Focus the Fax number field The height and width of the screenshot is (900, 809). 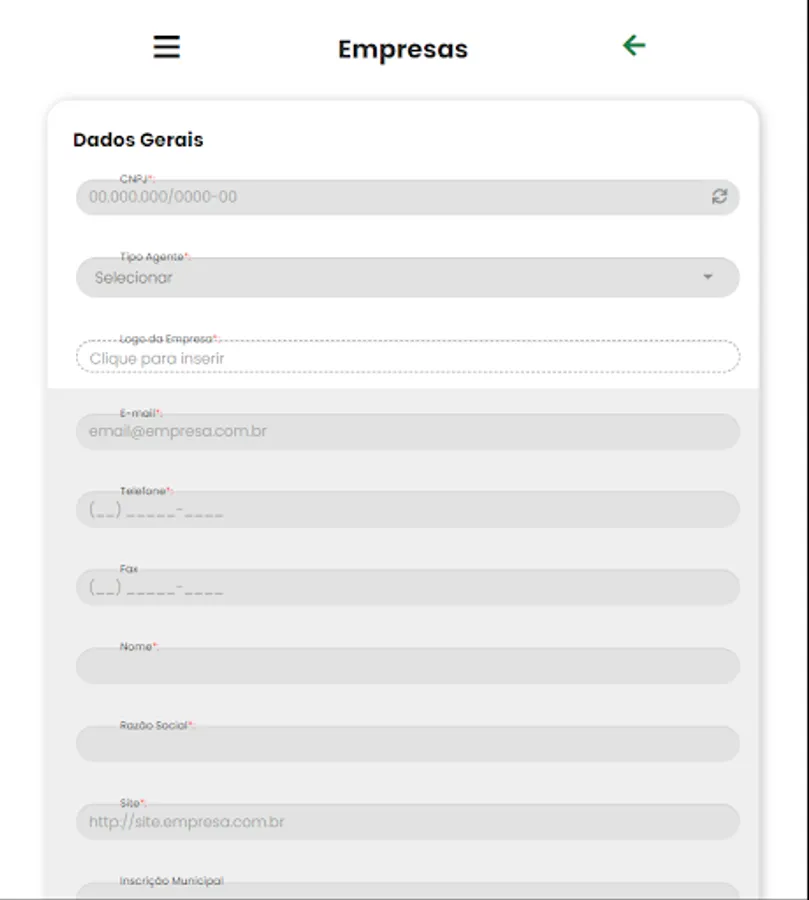(407, 588)
